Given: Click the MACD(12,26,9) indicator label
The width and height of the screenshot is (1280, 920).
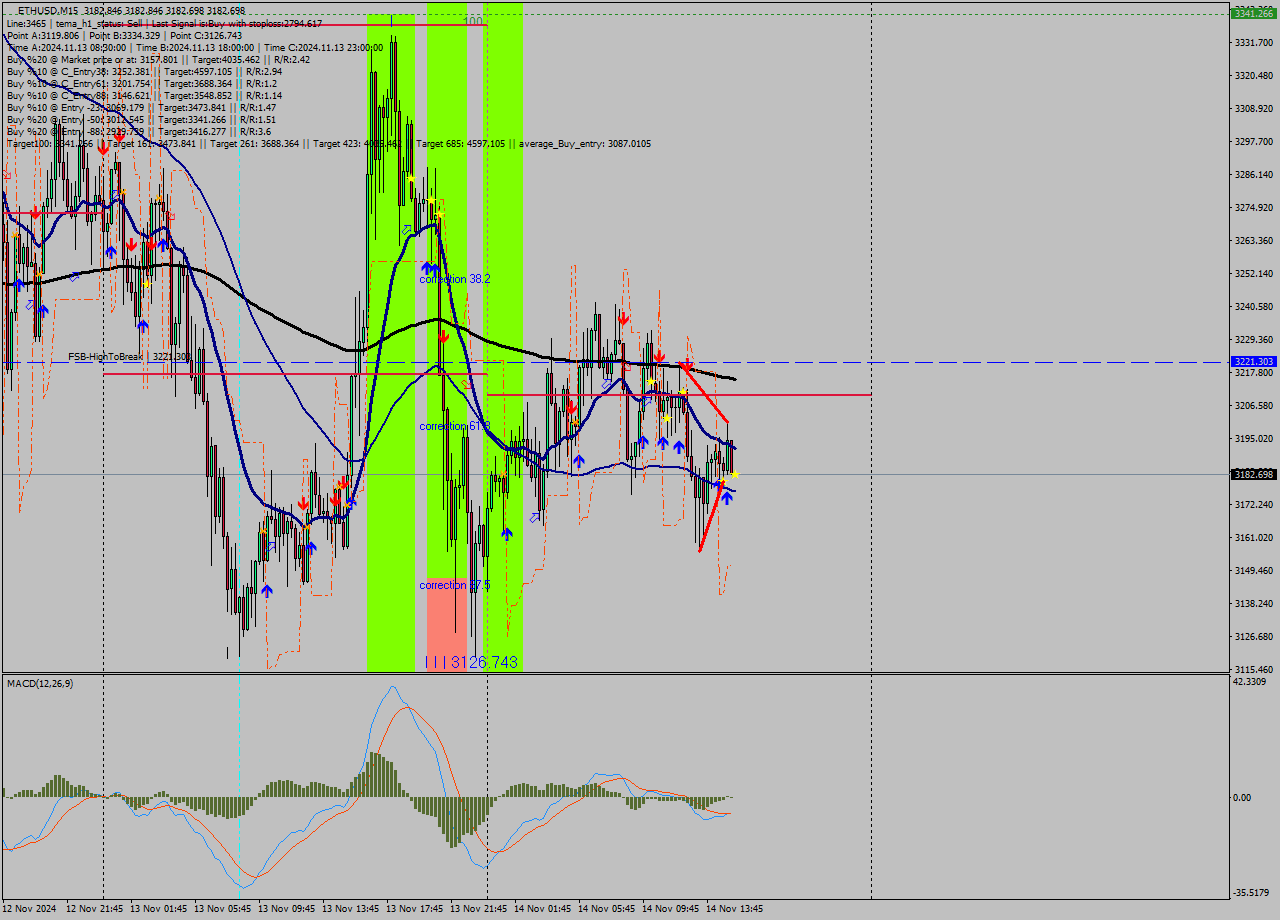Looking at the screenshot, I should [x=40, y=683].
